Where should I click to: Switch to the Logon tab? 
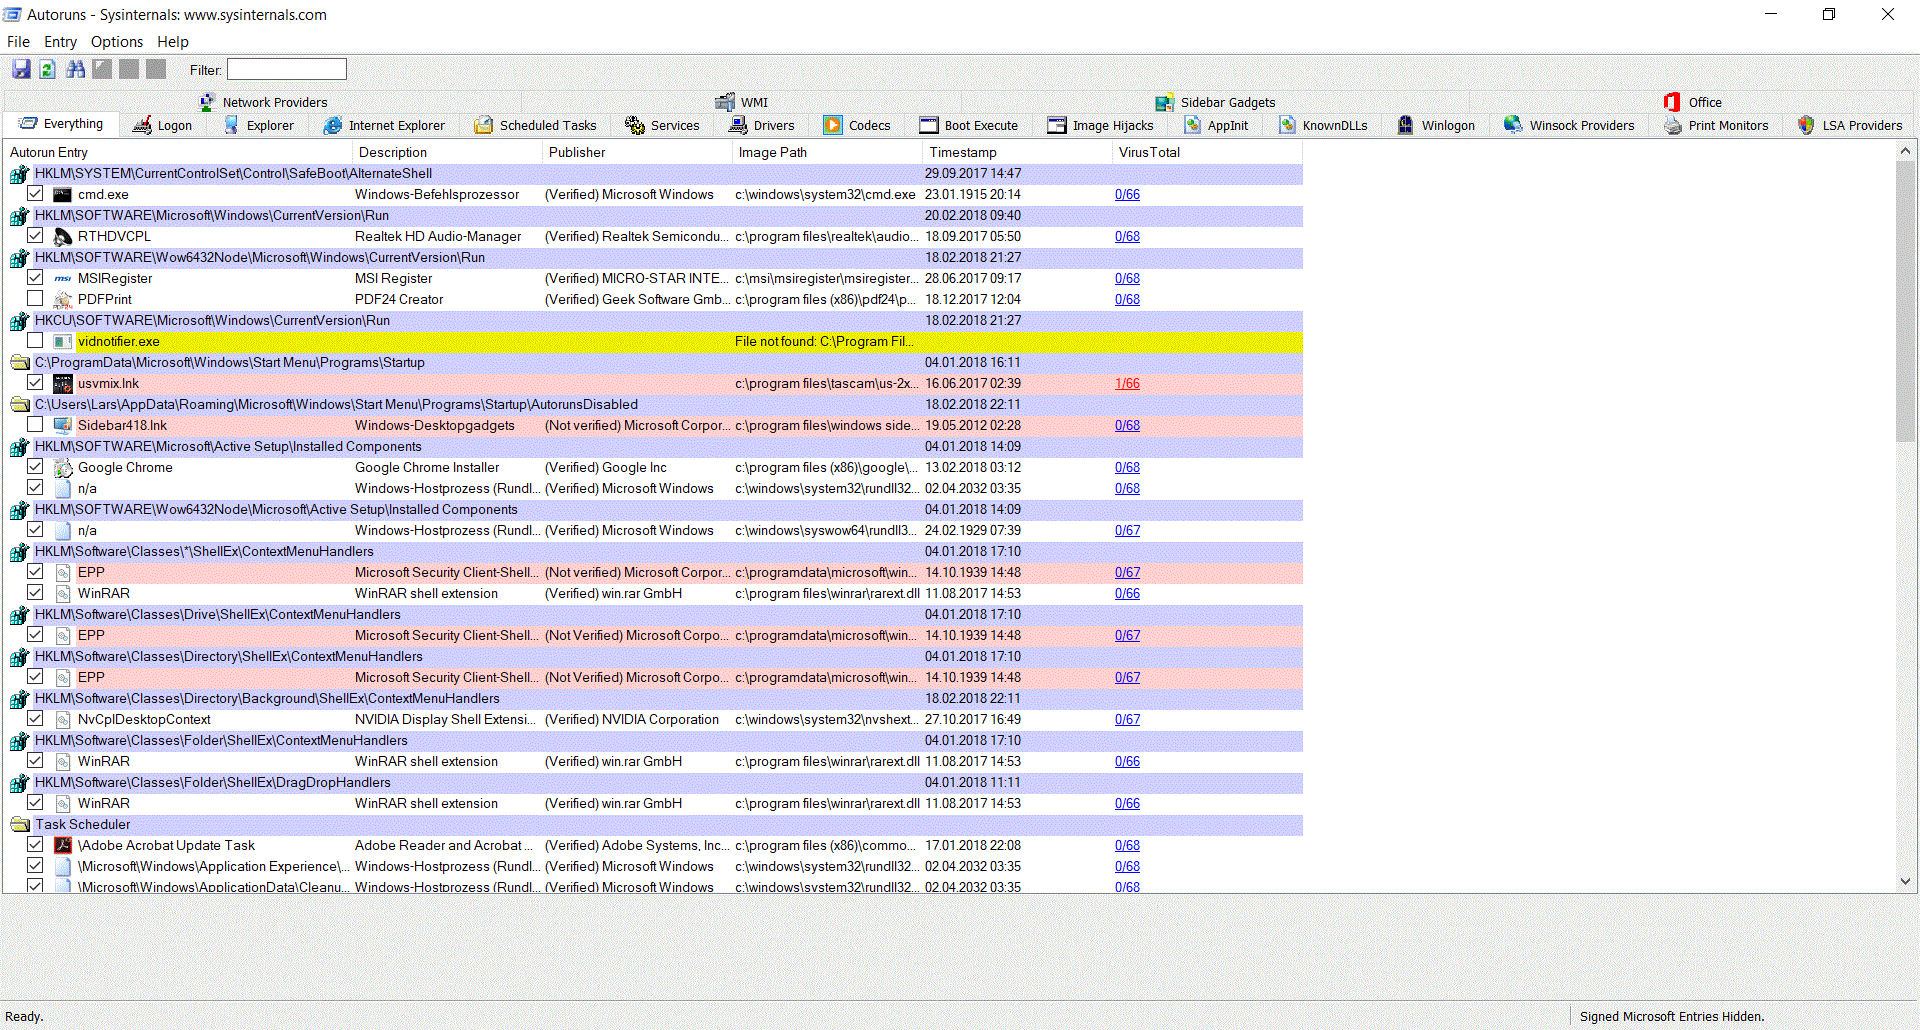click(163, 125)
